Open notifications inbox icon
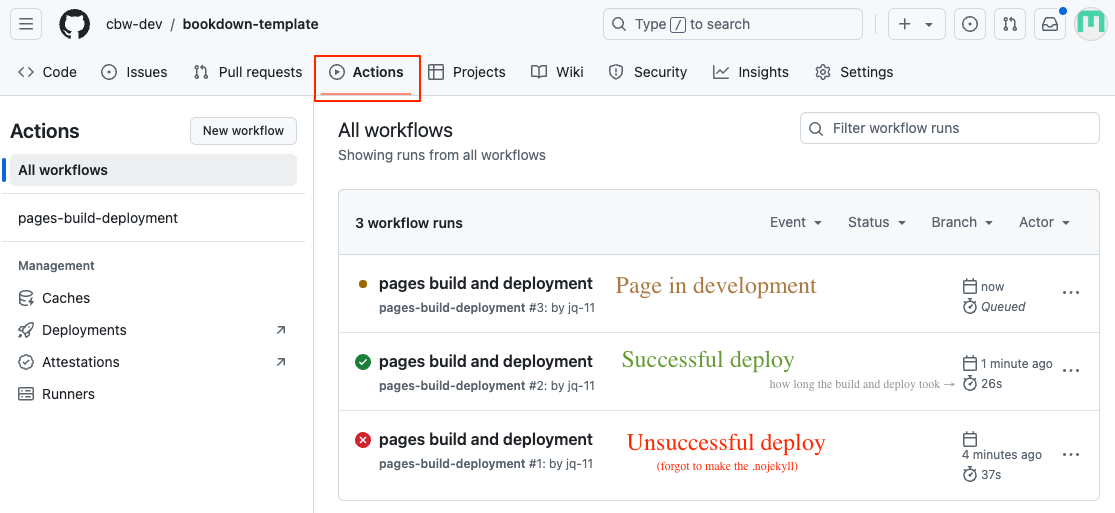1115x513 pixels. pyautogui.click(x=1050, y=24)
